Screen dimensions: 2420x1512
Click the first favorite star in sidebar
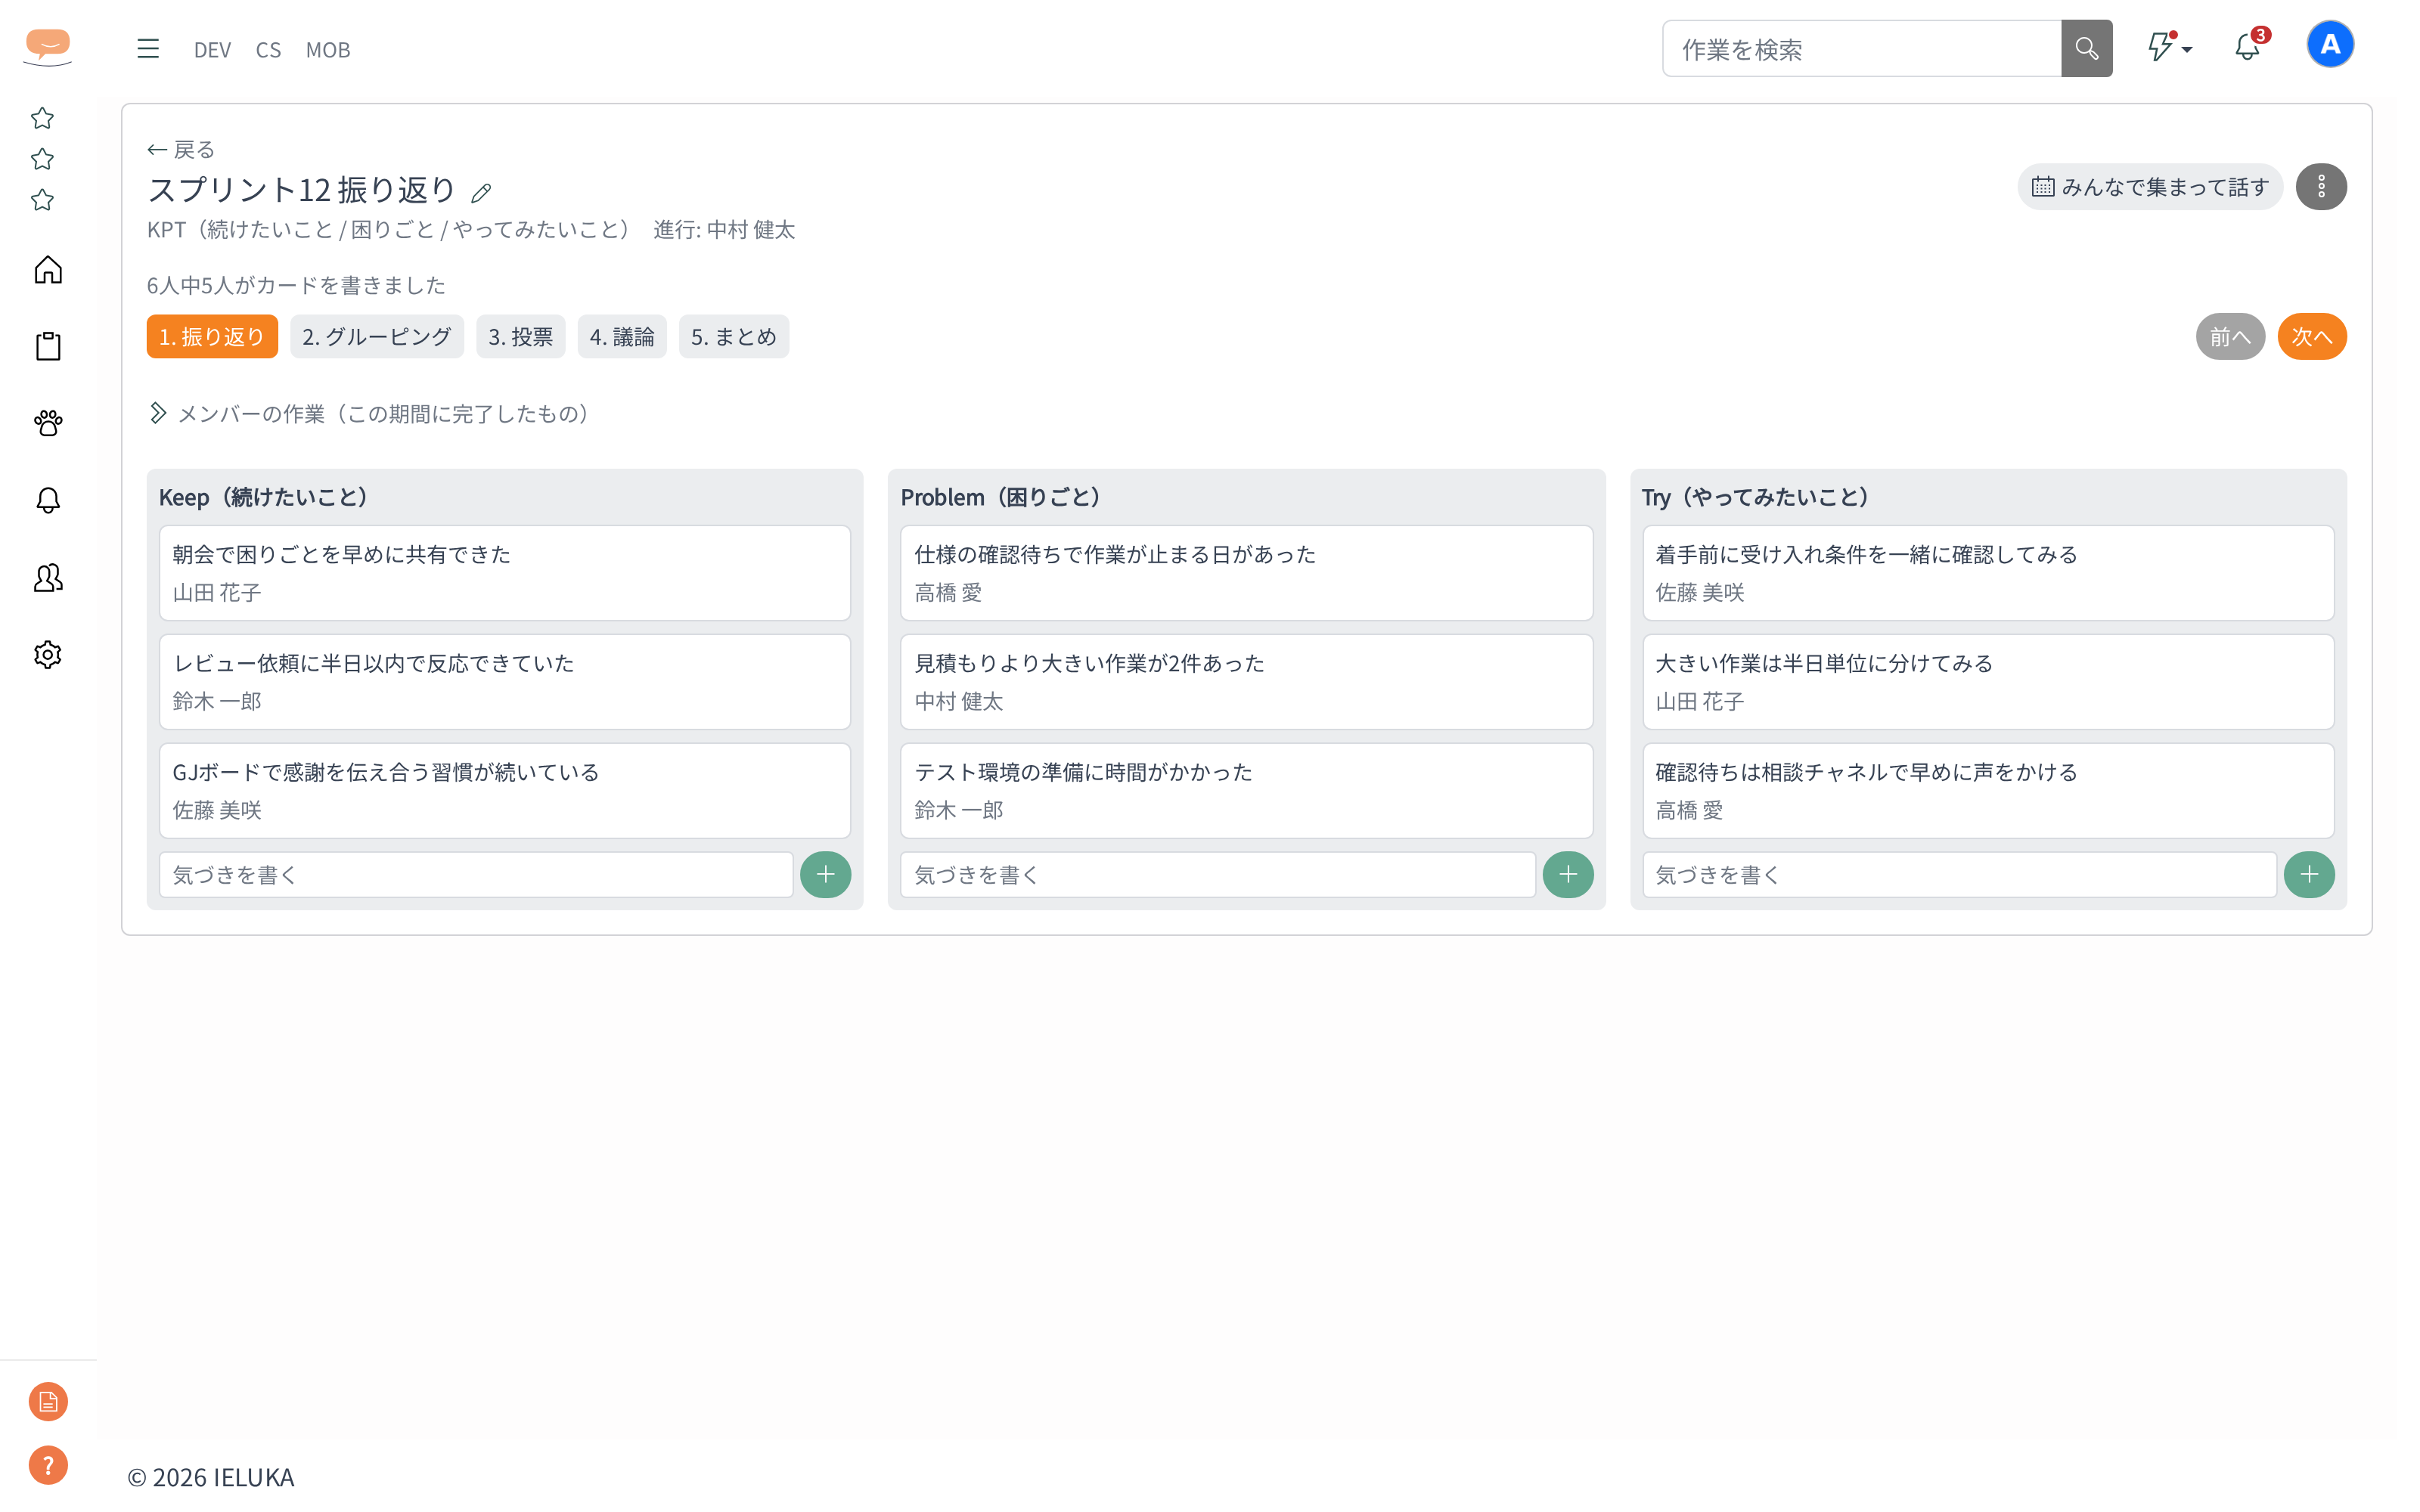tap(42, 118)
